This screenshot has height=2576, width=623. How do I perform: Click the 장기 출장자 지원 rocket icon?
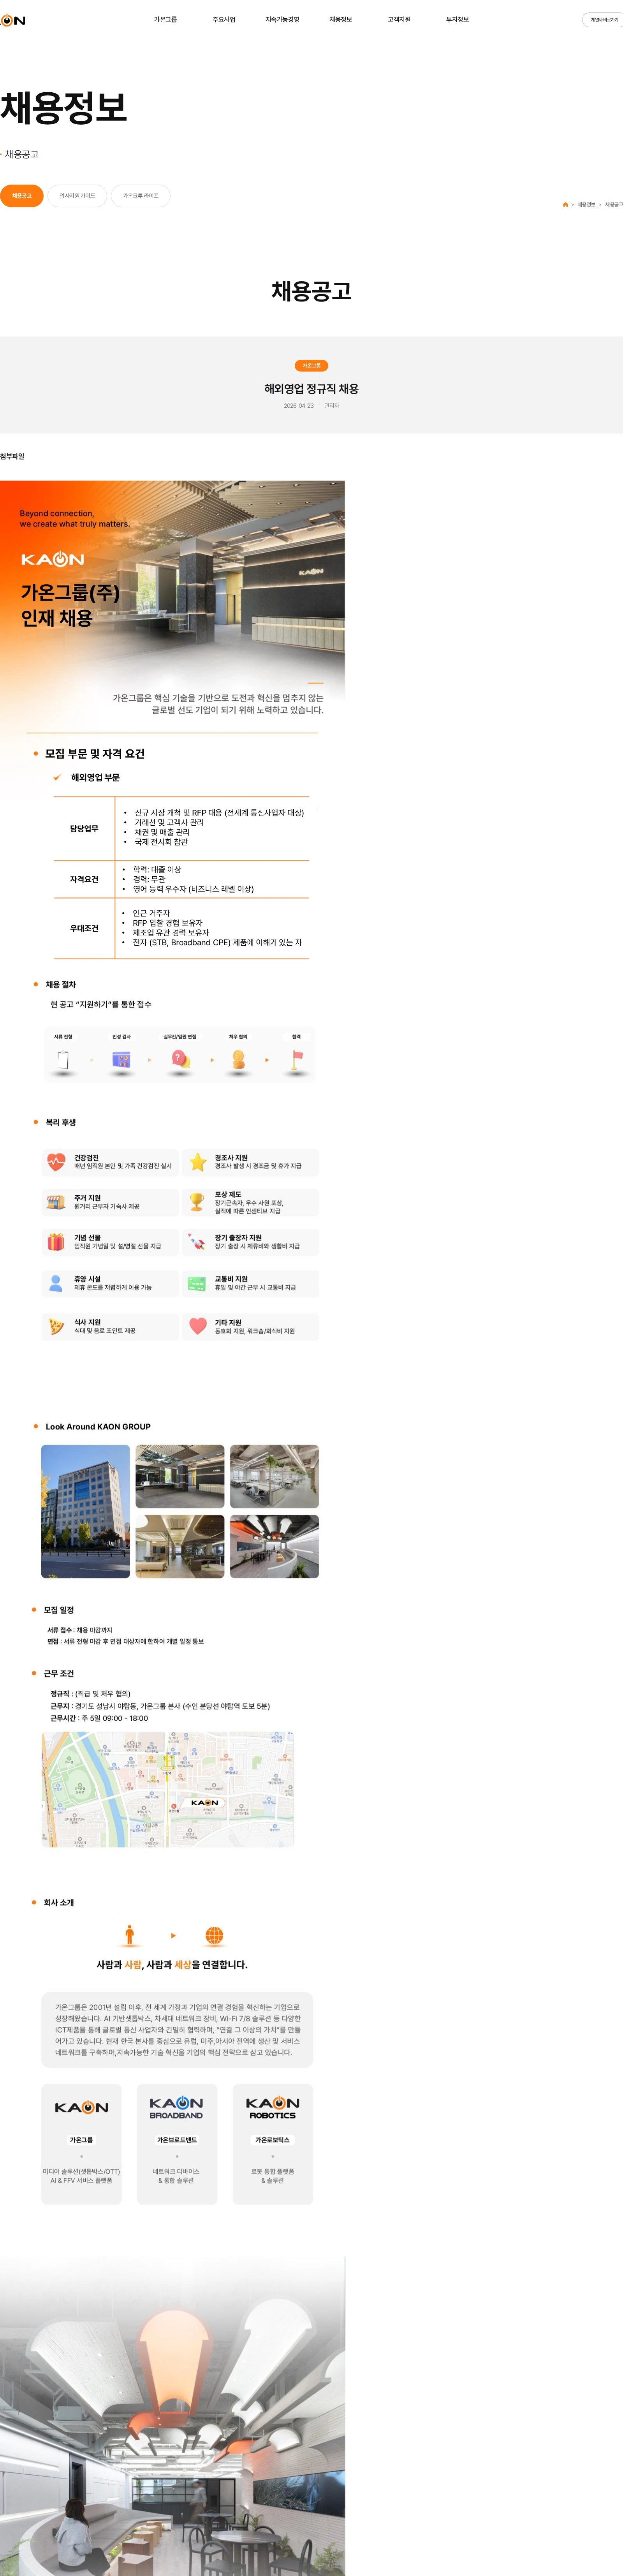tap(197, 1242)
